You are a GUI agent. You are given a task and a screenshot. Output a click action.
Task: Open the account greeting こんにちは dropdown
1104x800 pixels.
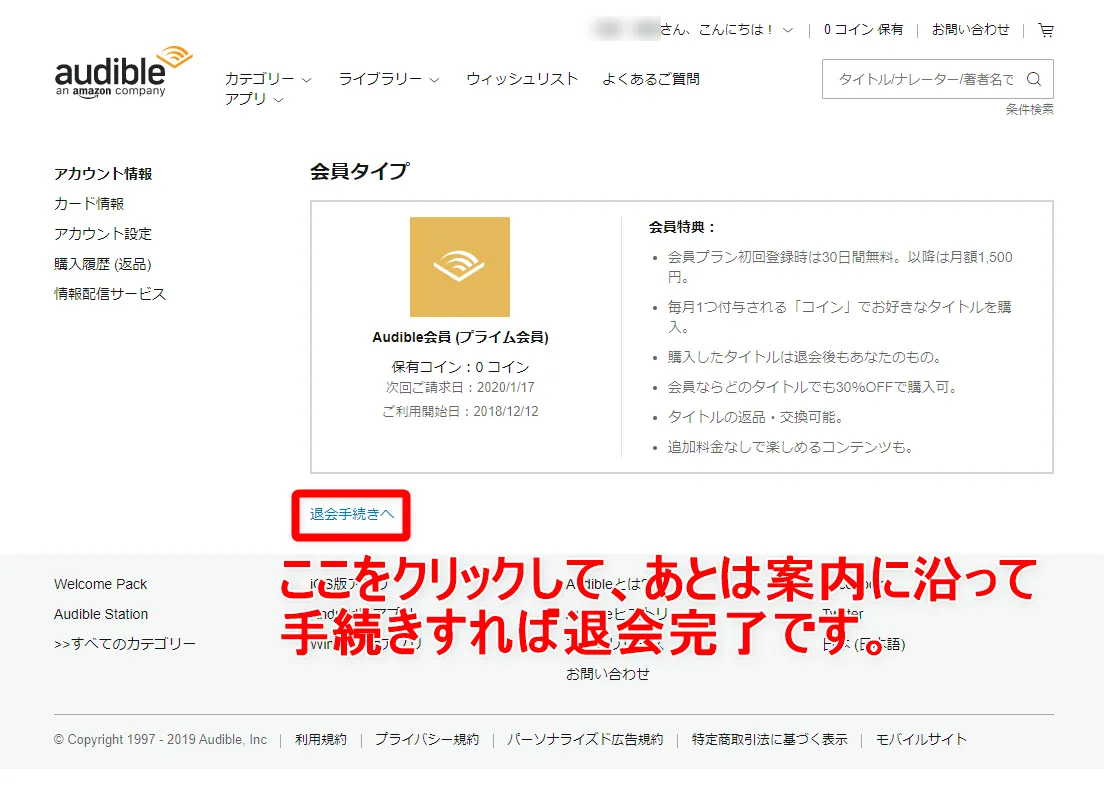click(727, 30)
